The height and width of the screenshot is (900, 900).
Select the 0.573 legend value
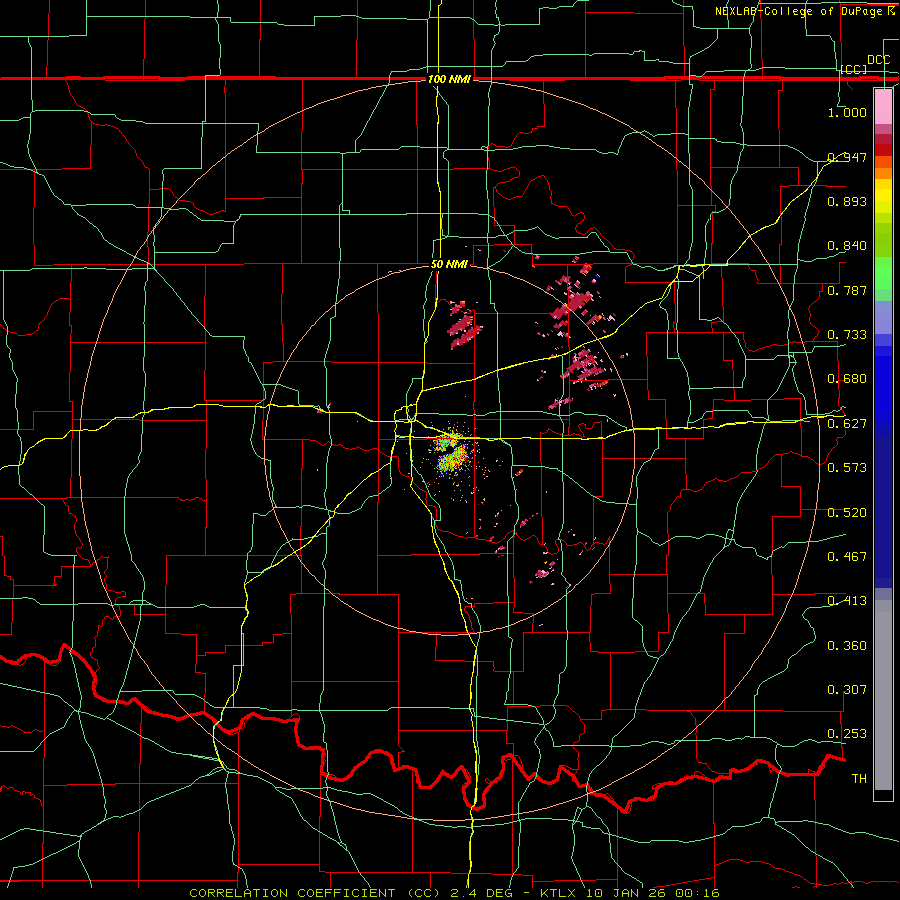847,468
